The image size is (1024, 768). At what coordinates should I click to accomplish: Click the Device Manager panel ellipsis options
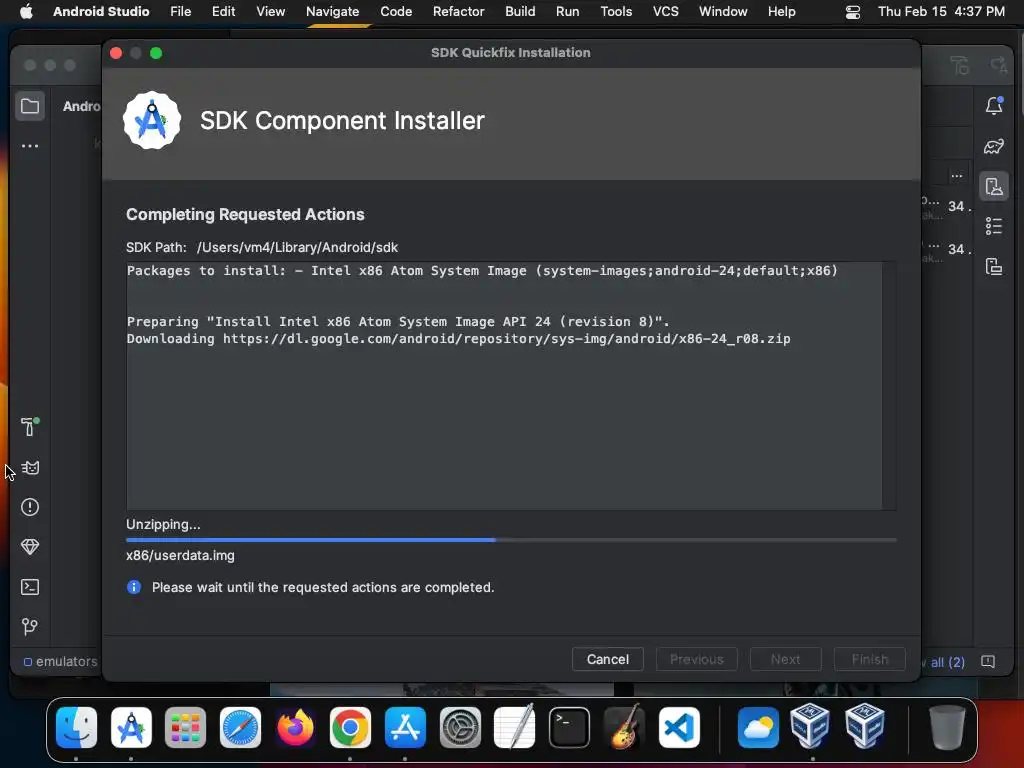[x=957, y=176]
